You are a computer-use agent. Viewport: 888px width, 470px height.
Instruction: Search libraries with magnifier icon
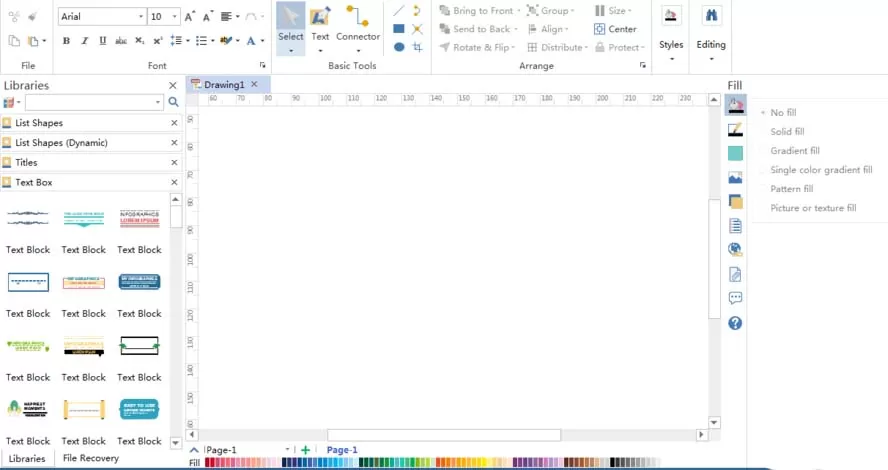click(x=173, y=102)
